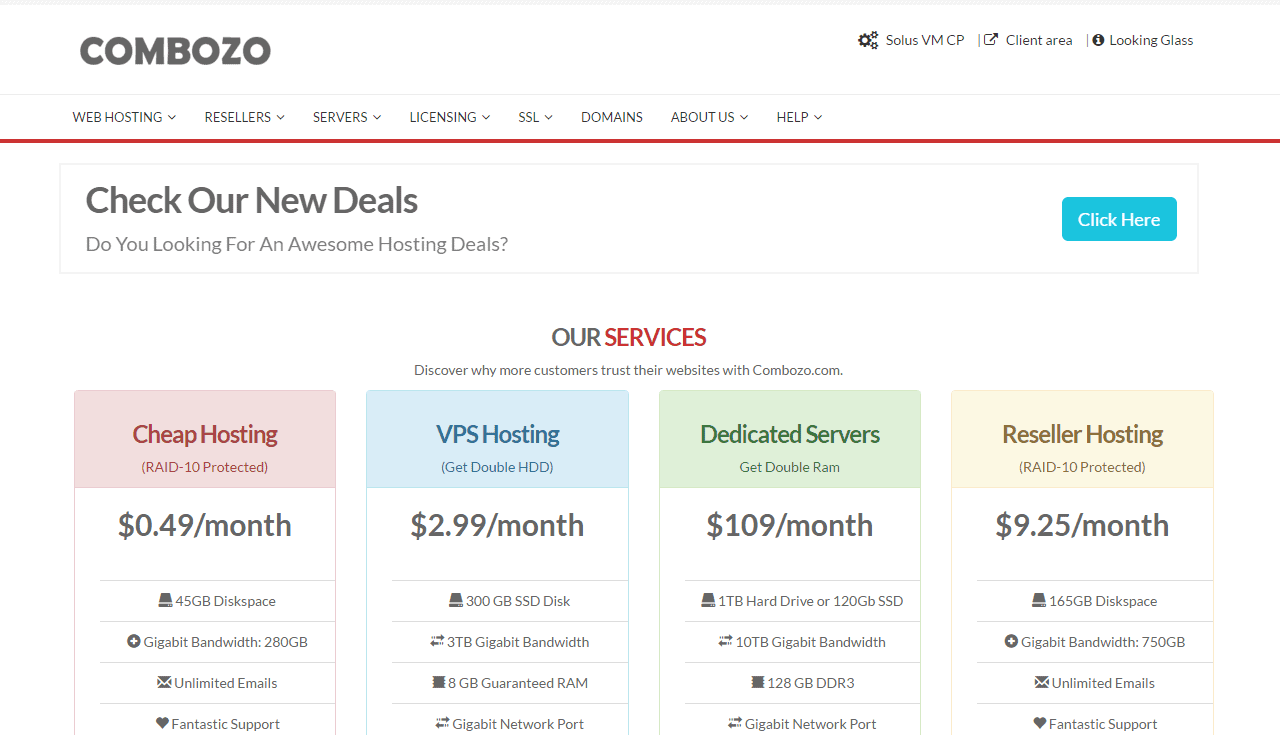Expand the SSL dropdown menu
The width and height of the screenshot is (1280, 735).
[x=535, y=117]
